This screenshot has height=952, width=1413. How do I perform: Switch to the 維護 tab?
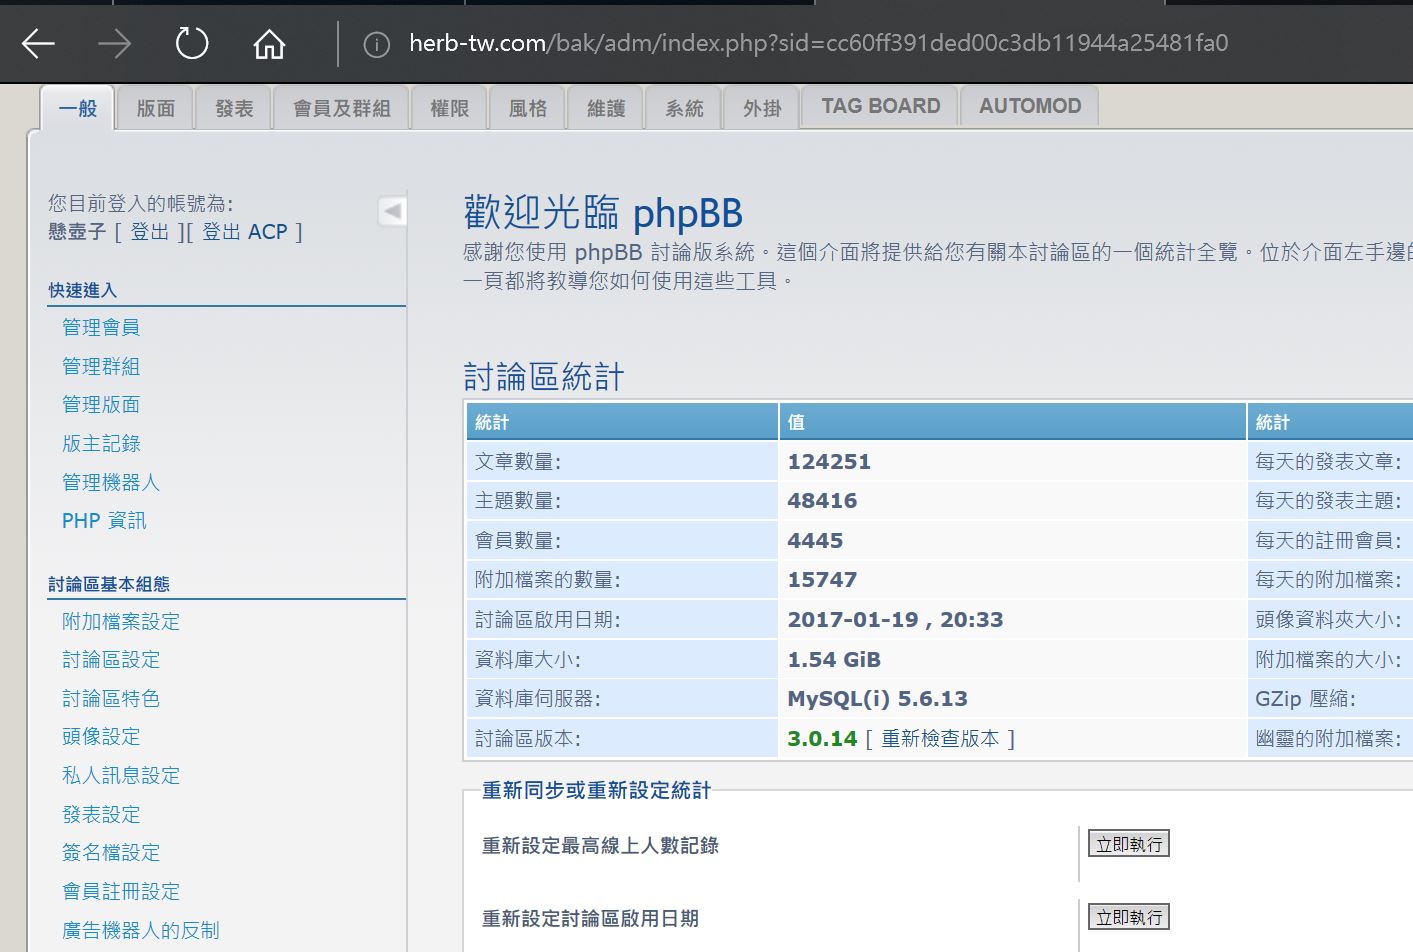click(606, 108)
